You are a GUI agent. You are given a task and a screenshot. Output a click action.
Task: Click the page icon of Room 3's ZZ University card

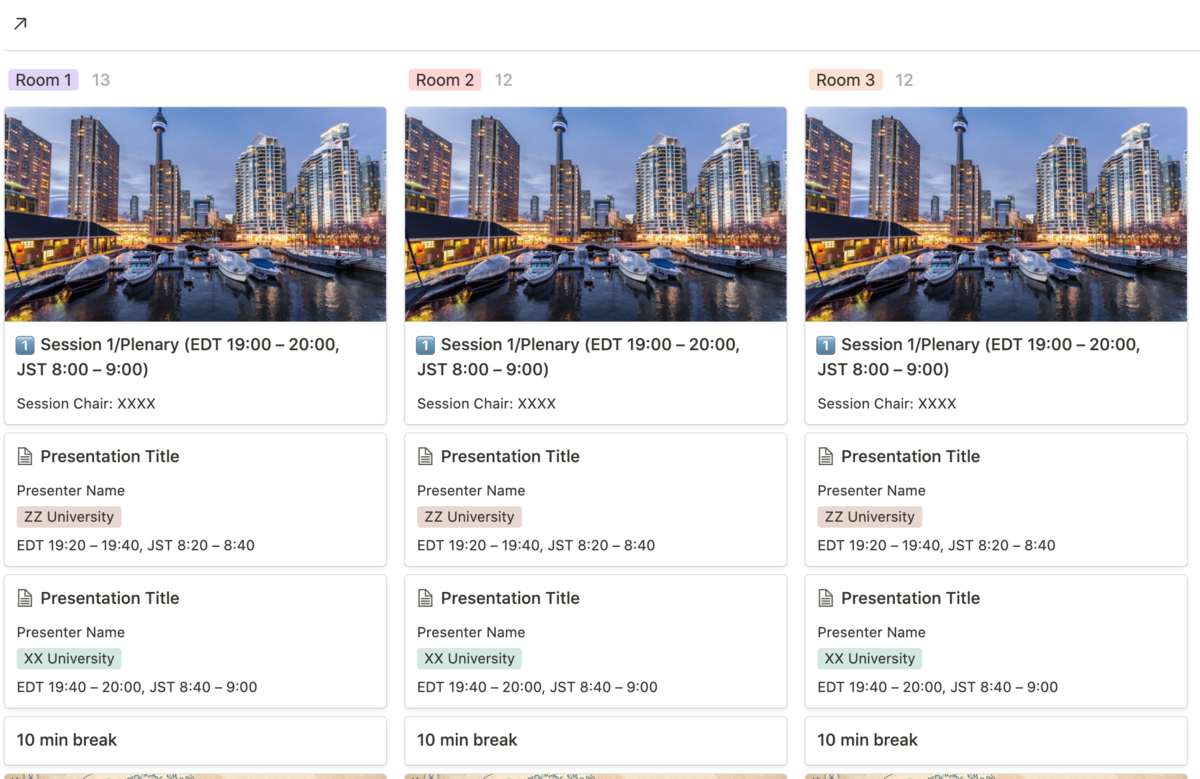(x=826, y=456)
